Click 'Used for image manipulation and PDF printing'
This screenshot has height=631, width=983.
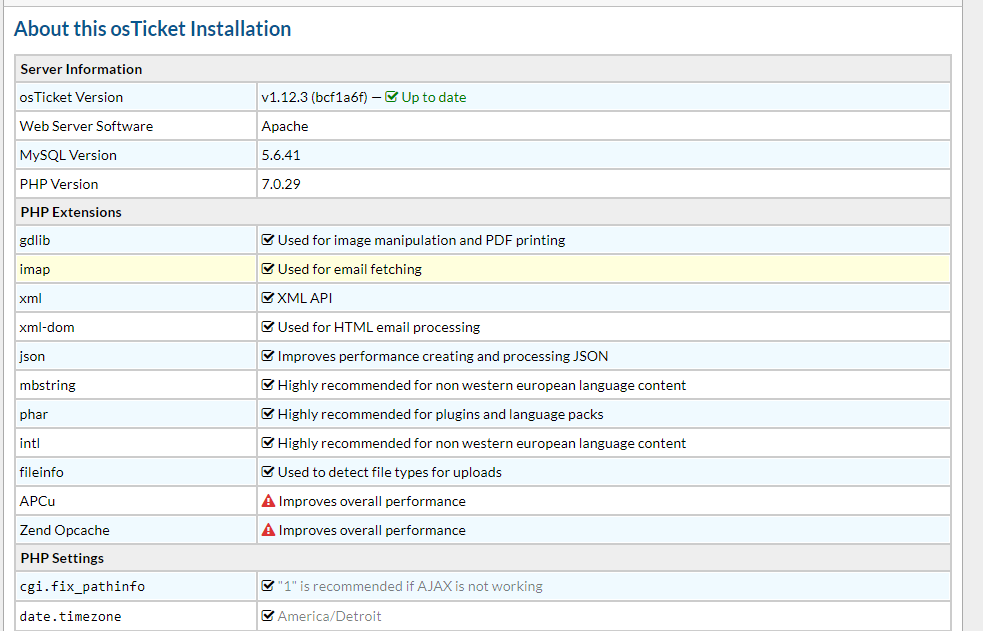tap(421, 240)
